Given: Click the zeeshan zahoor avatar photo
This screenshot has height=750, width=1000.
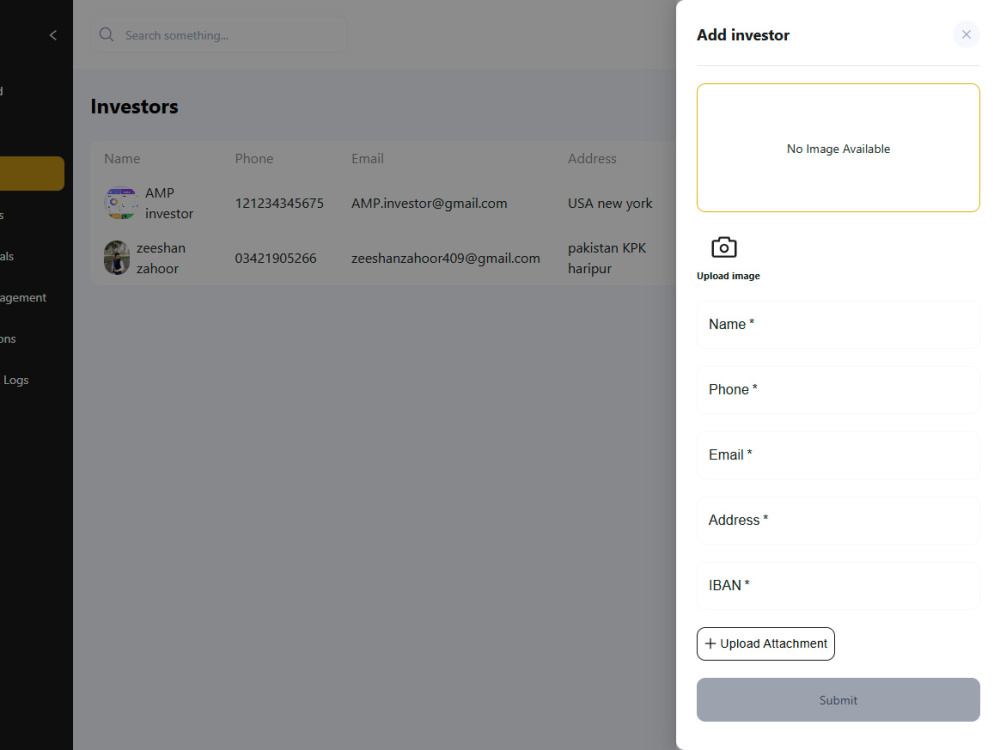Looking at the screenshot, I should 117,258.
